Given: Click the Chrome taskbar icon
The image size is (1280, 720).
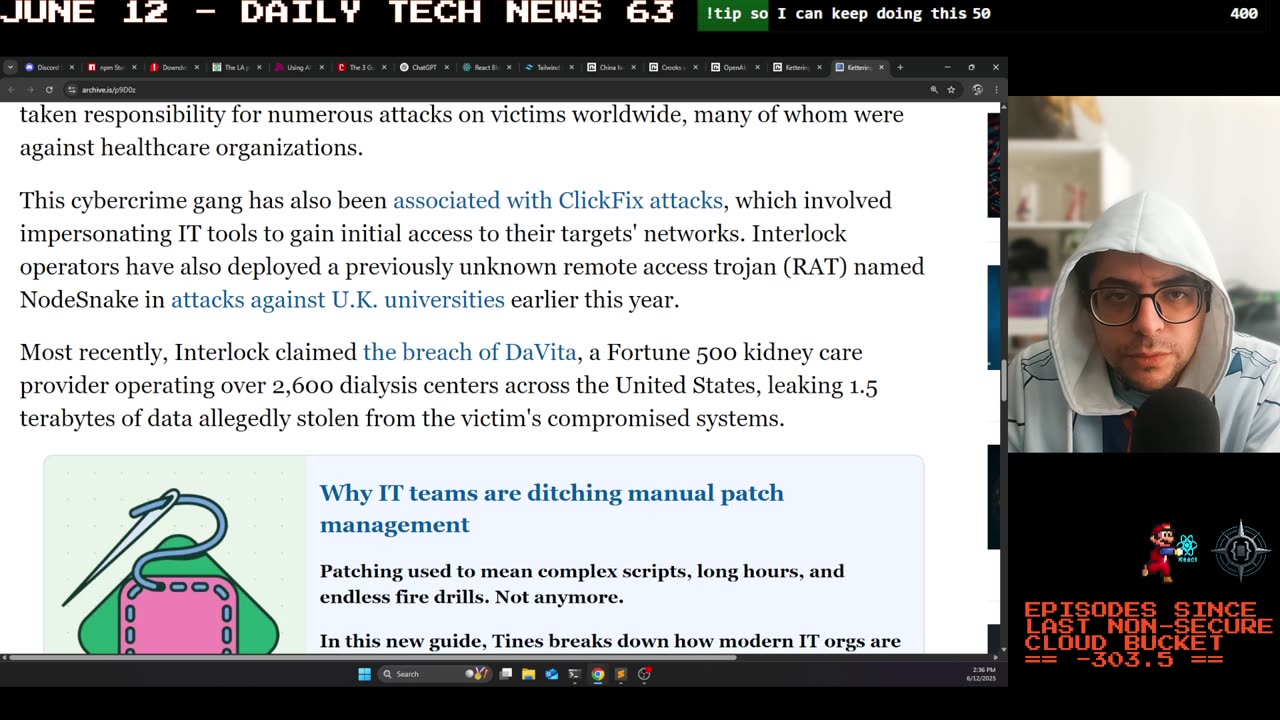Looking at the screenshot, I should tap(597, 674).
